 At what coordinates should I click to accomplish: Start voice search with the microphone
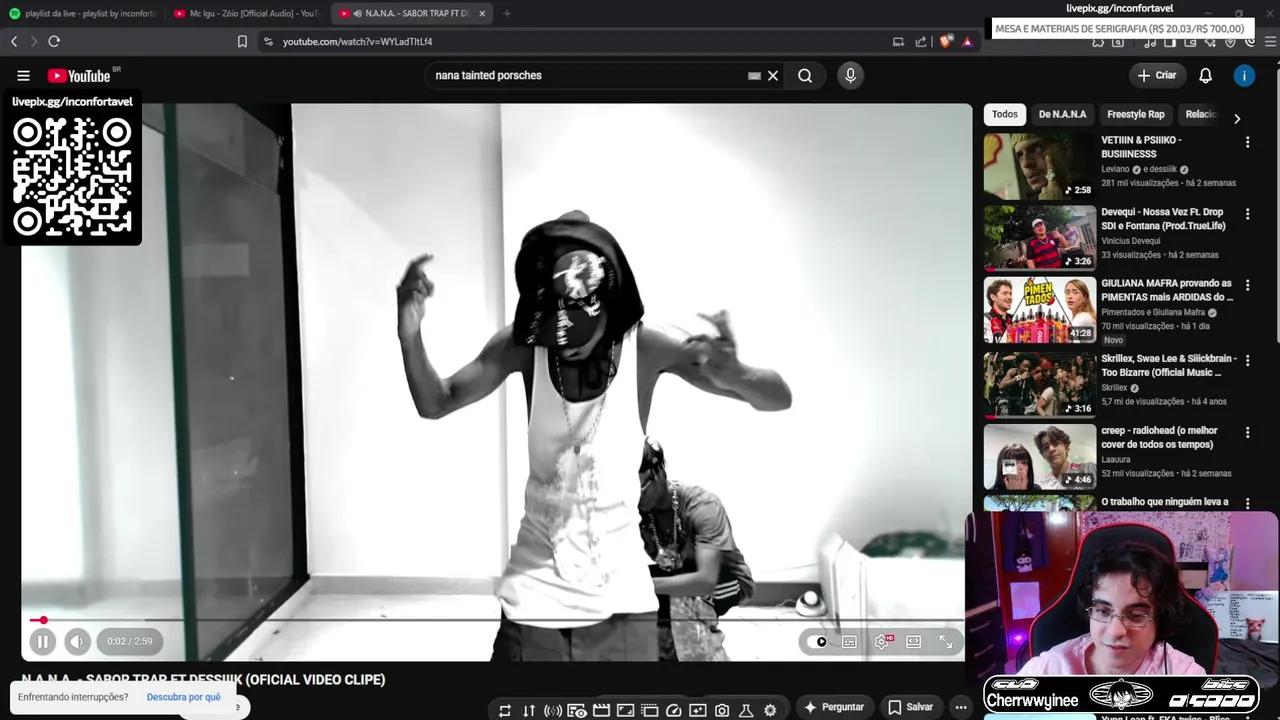tap(850, 75)
